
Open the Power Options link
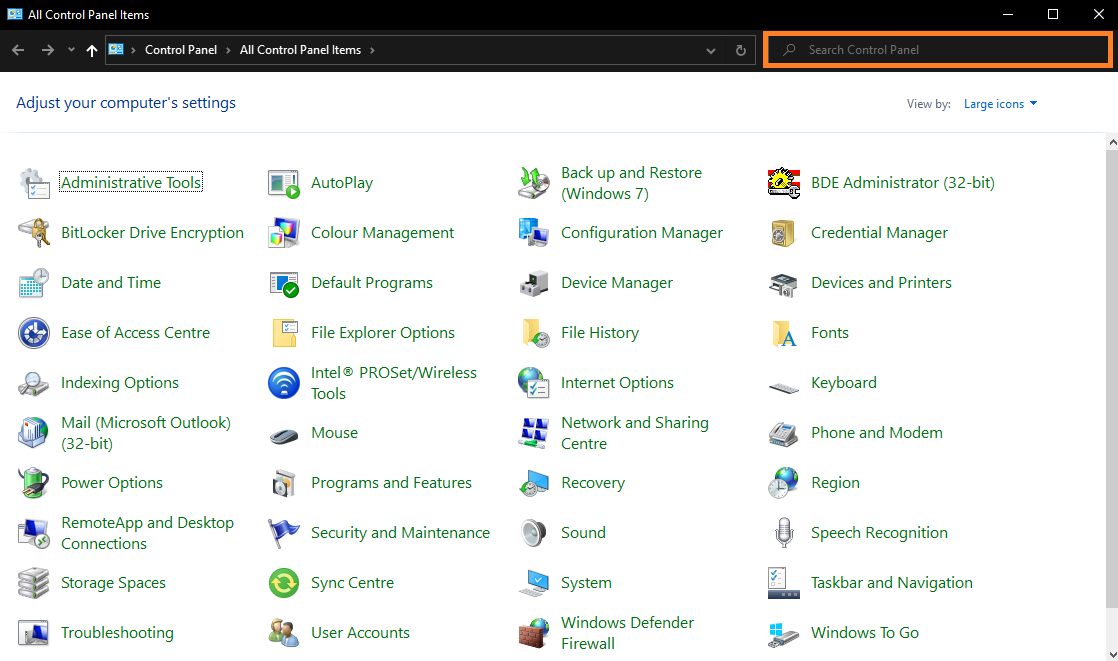tap(112, 483)
